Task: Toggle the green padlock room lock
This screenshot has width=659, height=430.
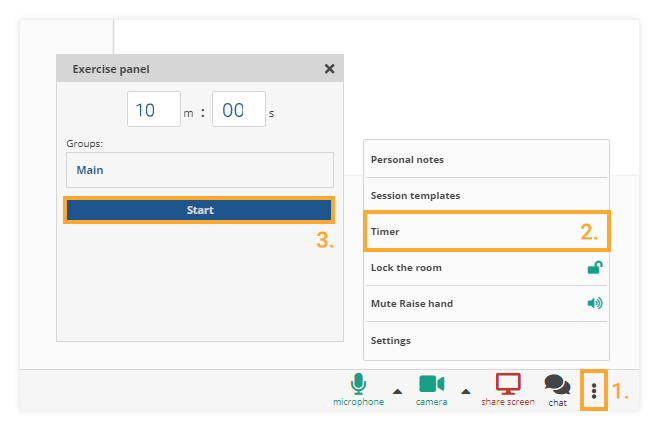Action: tap(595, 267)
